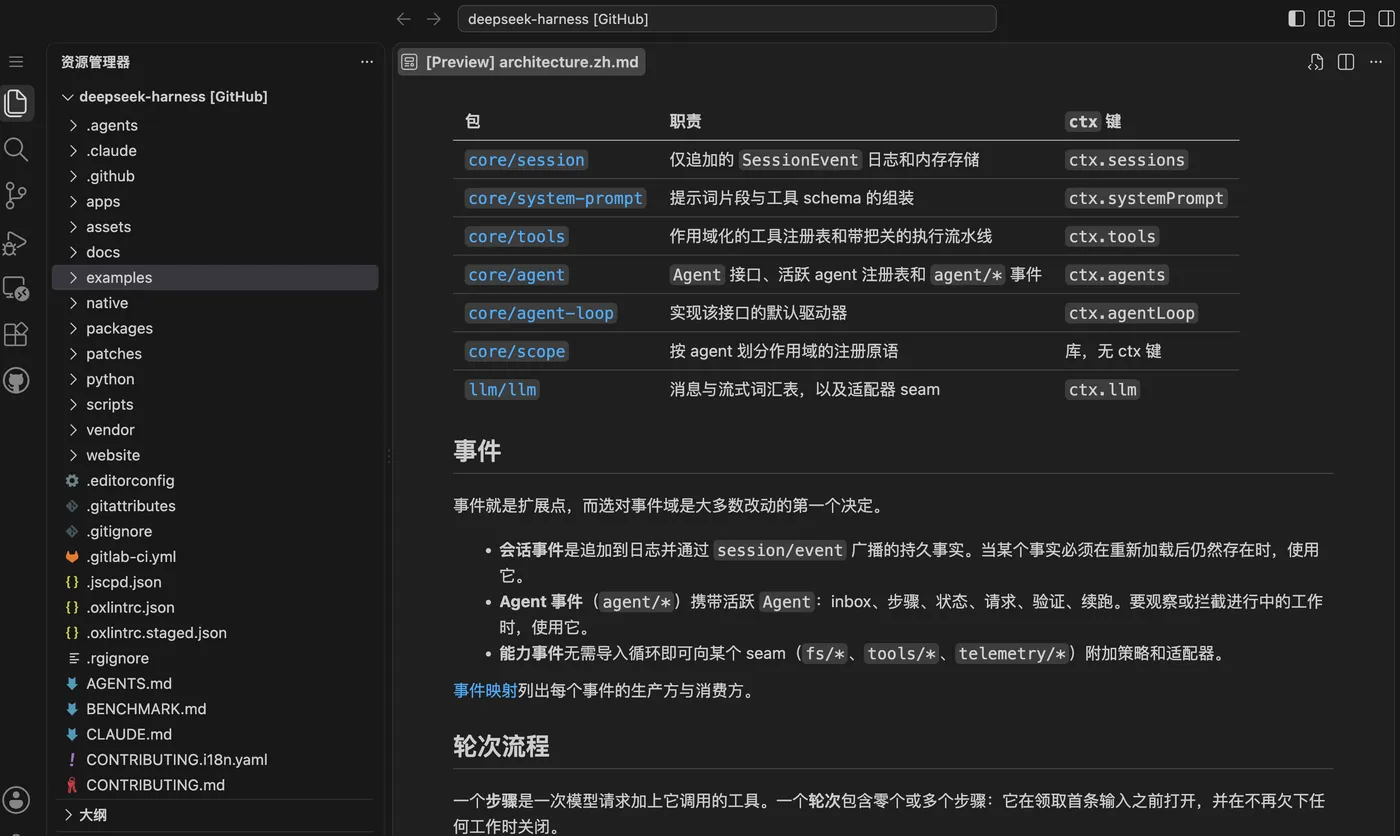Show the source of the preview
Image resolution: width=1400 pixels, height=836 pixels.
click(1316, 62)
